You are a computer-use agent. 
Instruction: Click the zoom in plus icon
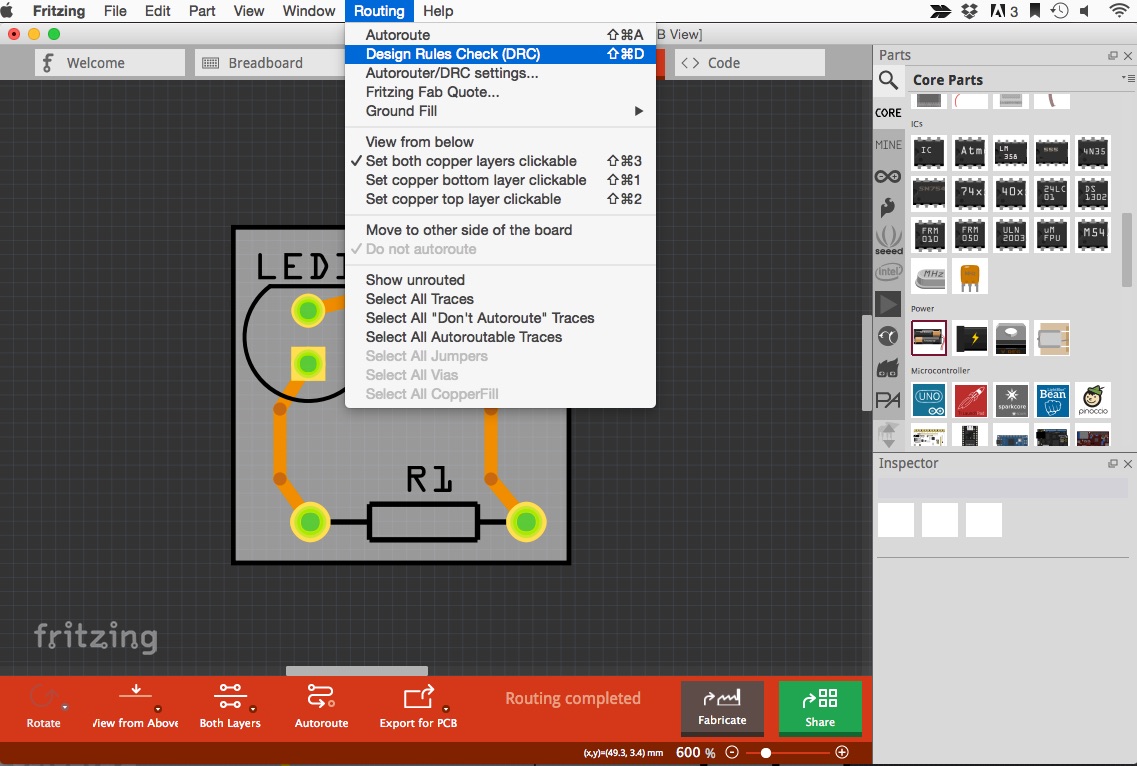842,752
